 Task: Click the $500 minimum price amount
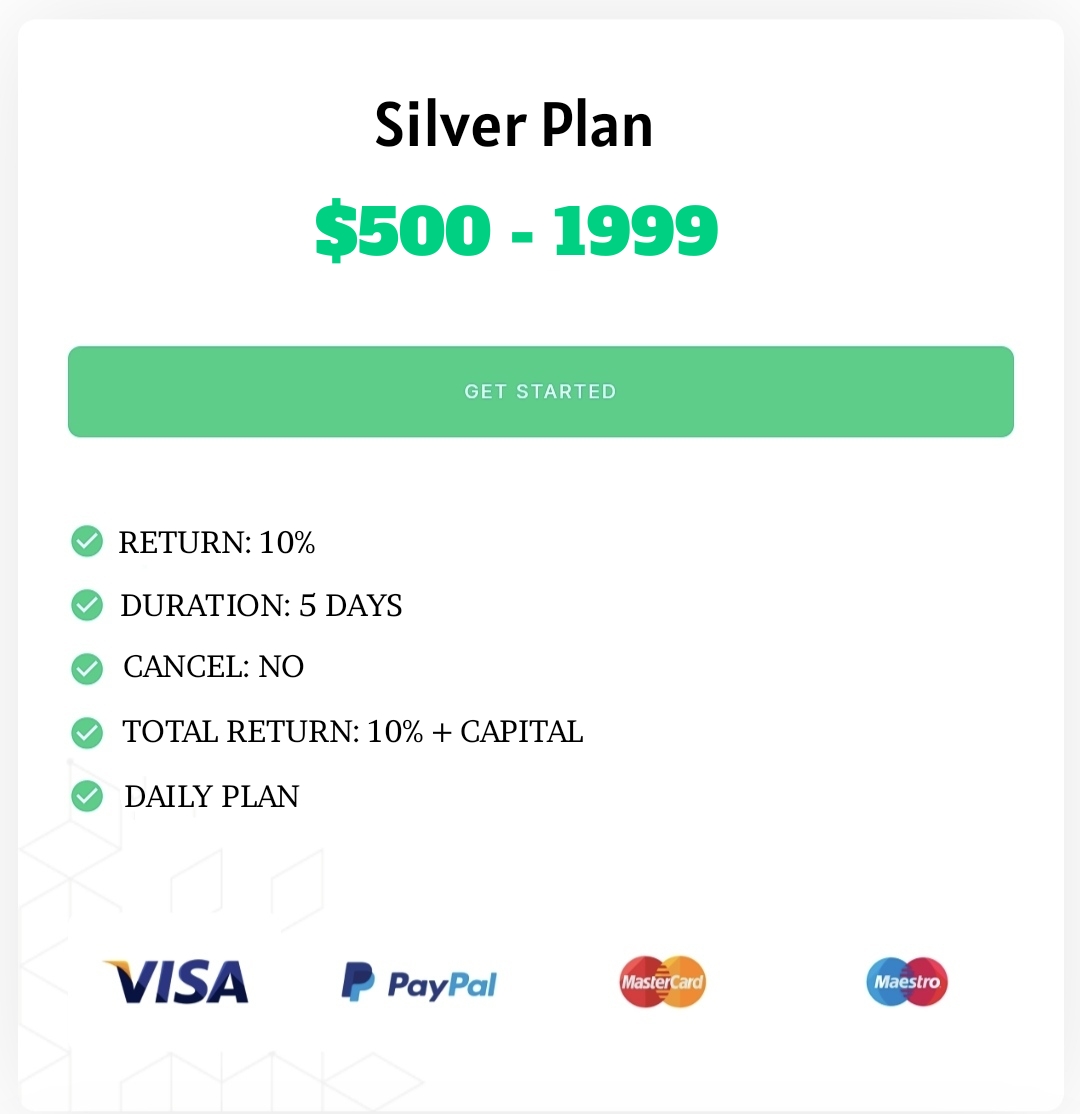403,230
